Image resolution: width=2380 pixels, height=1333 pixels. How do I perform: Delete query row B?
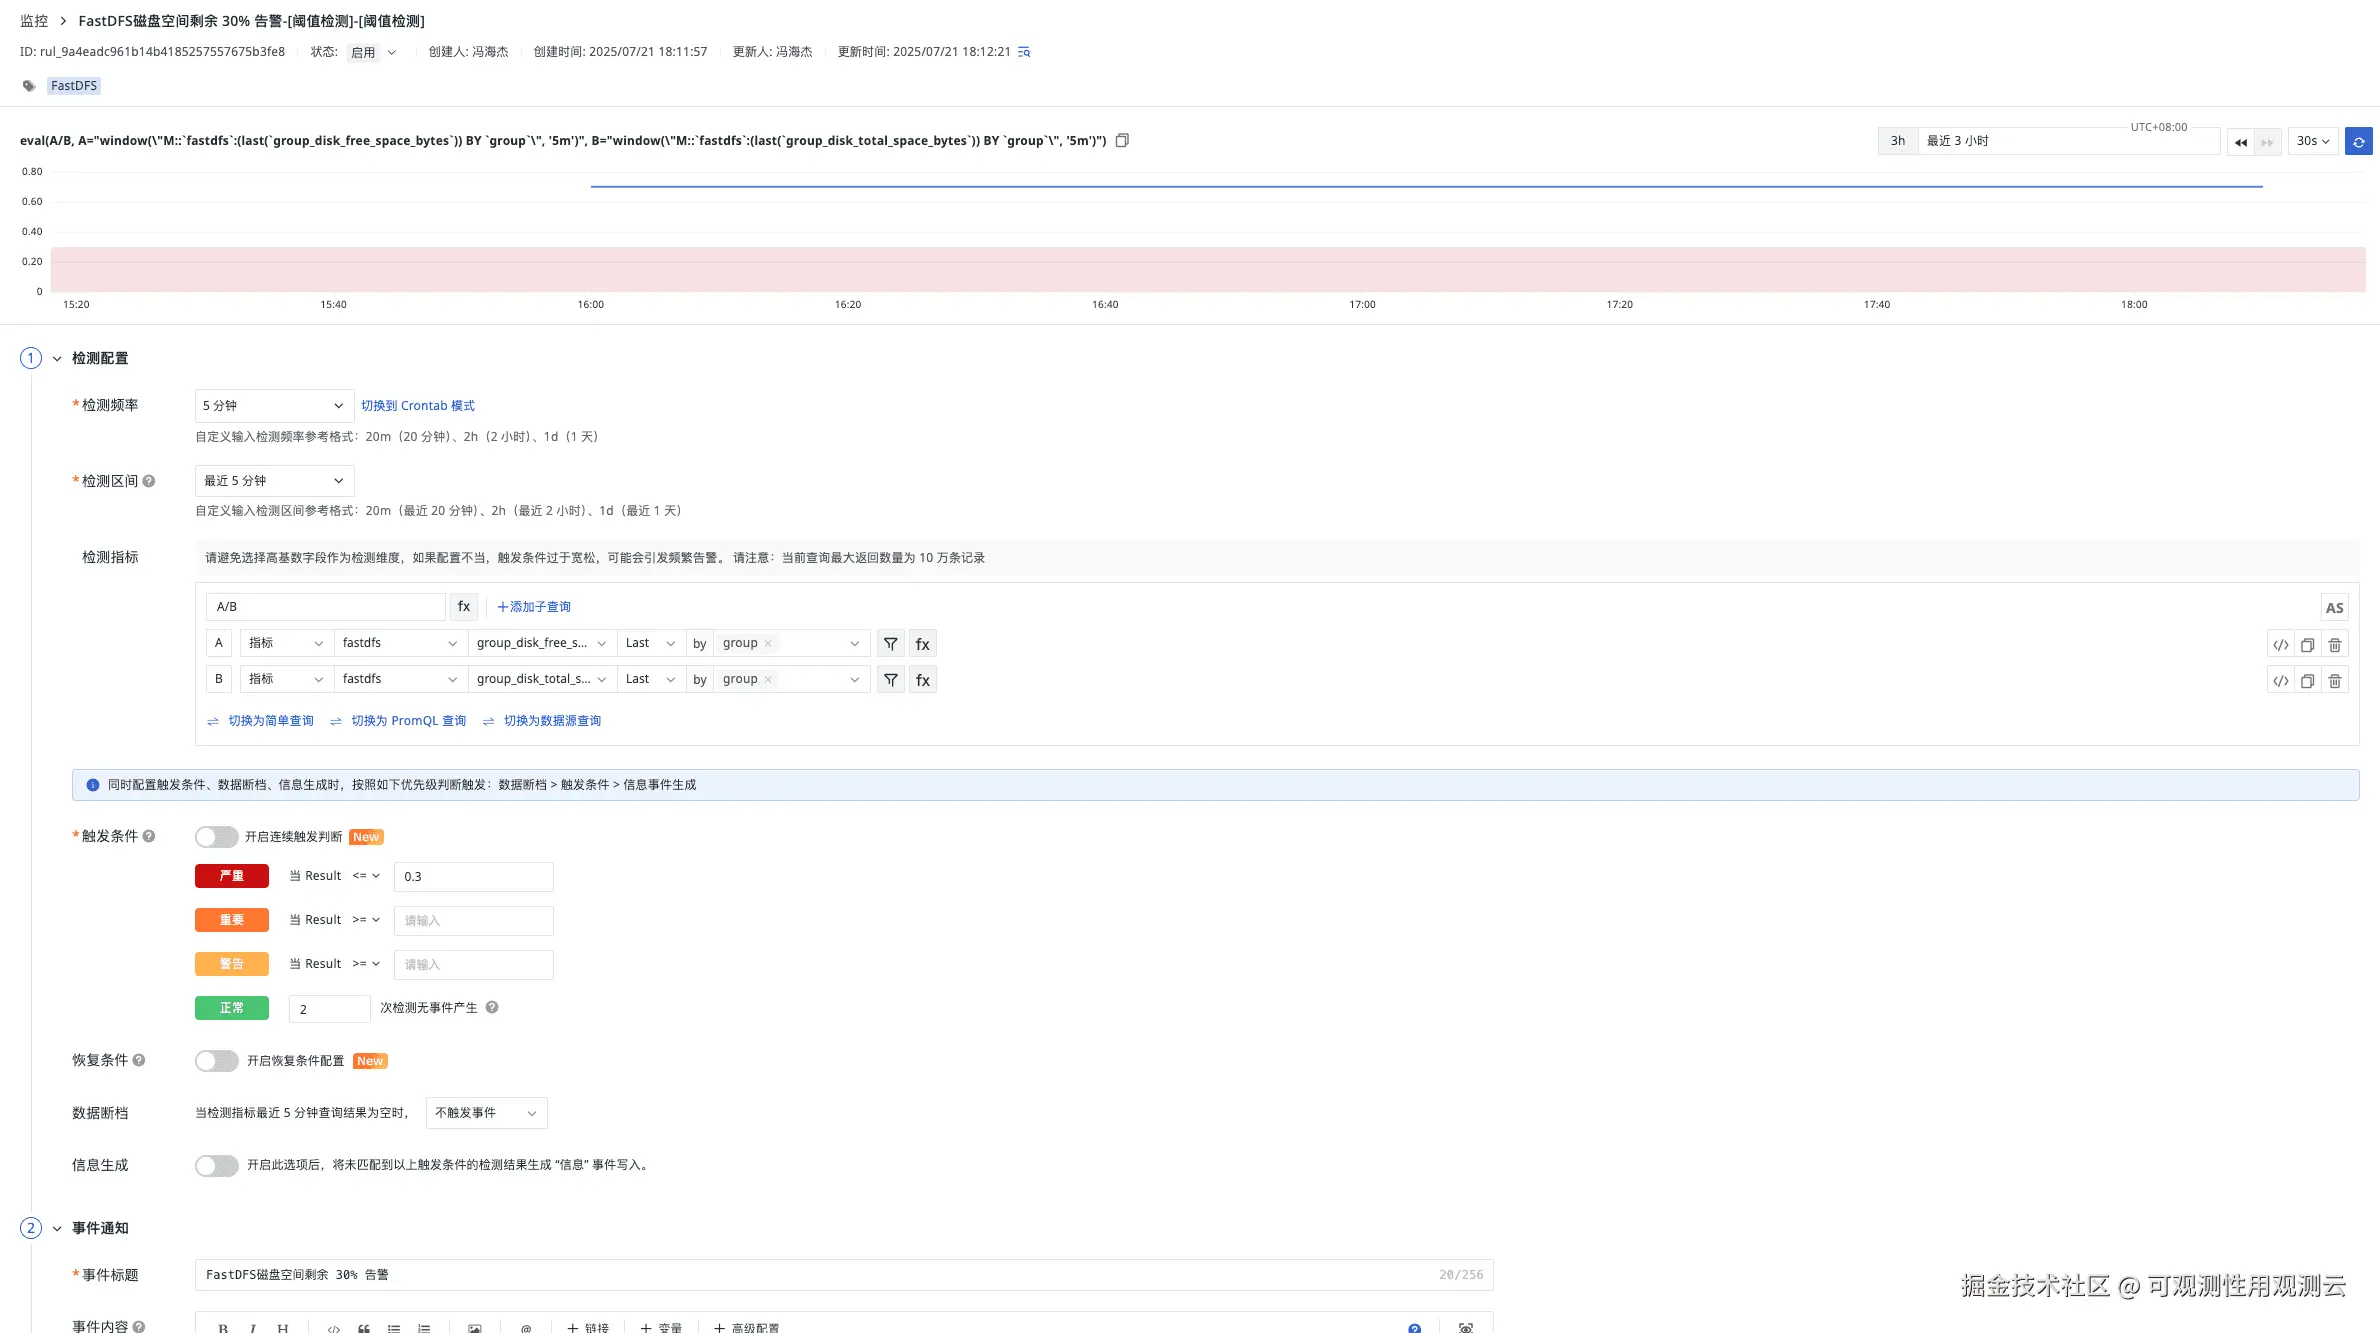[2334, 681]
